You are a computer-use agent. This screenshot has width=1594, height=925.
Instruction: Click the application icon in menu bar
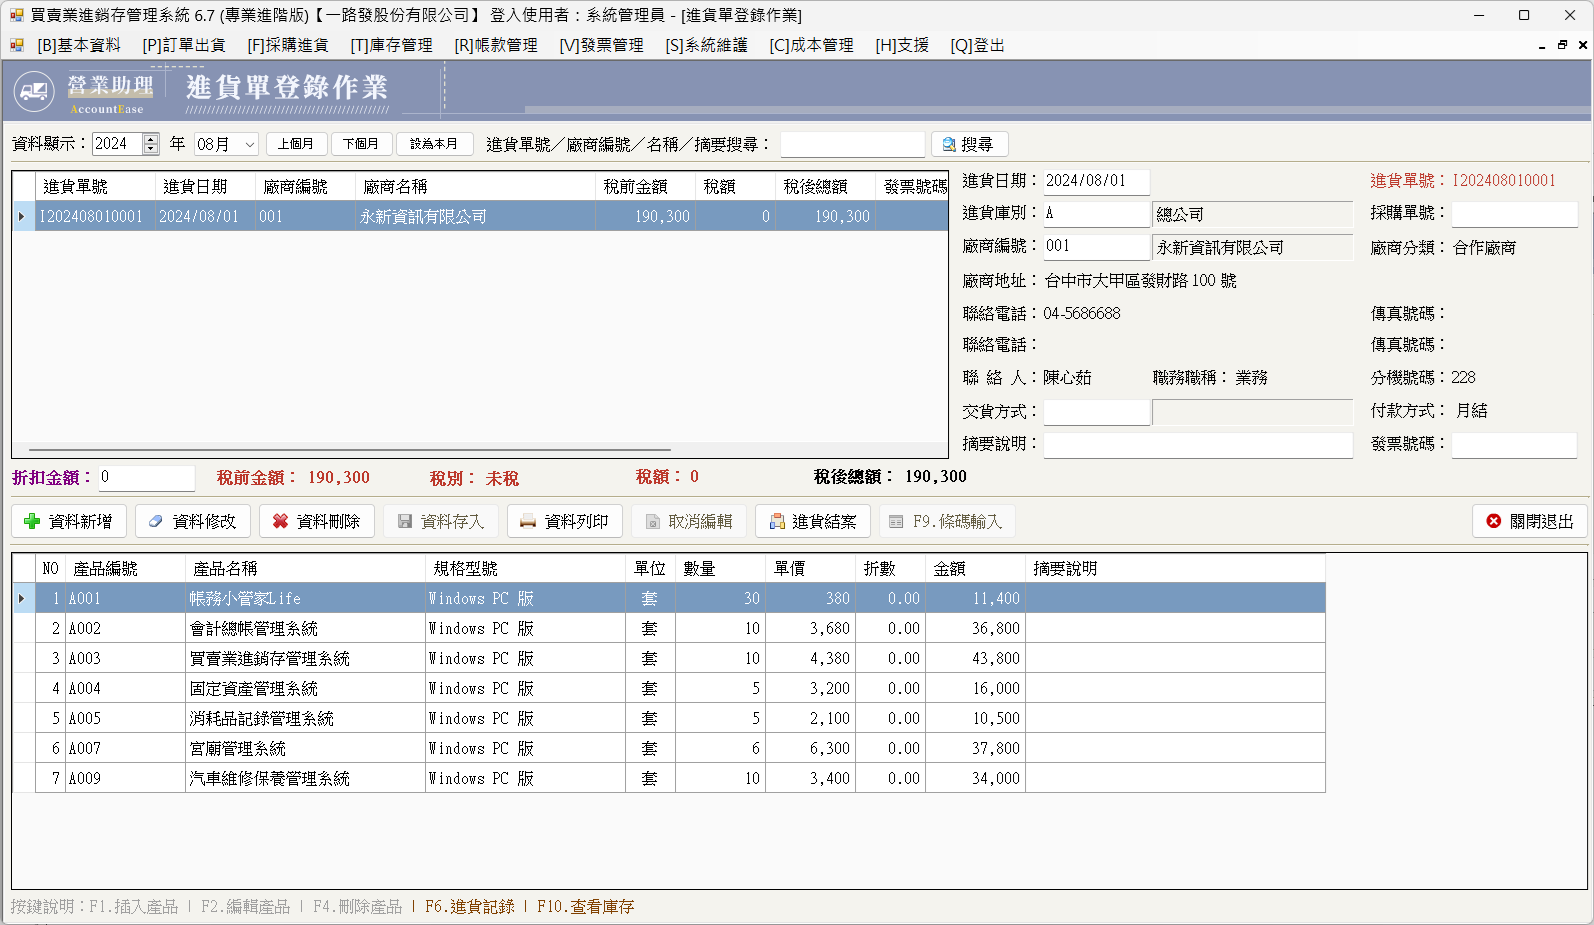[x=17, y=45]
